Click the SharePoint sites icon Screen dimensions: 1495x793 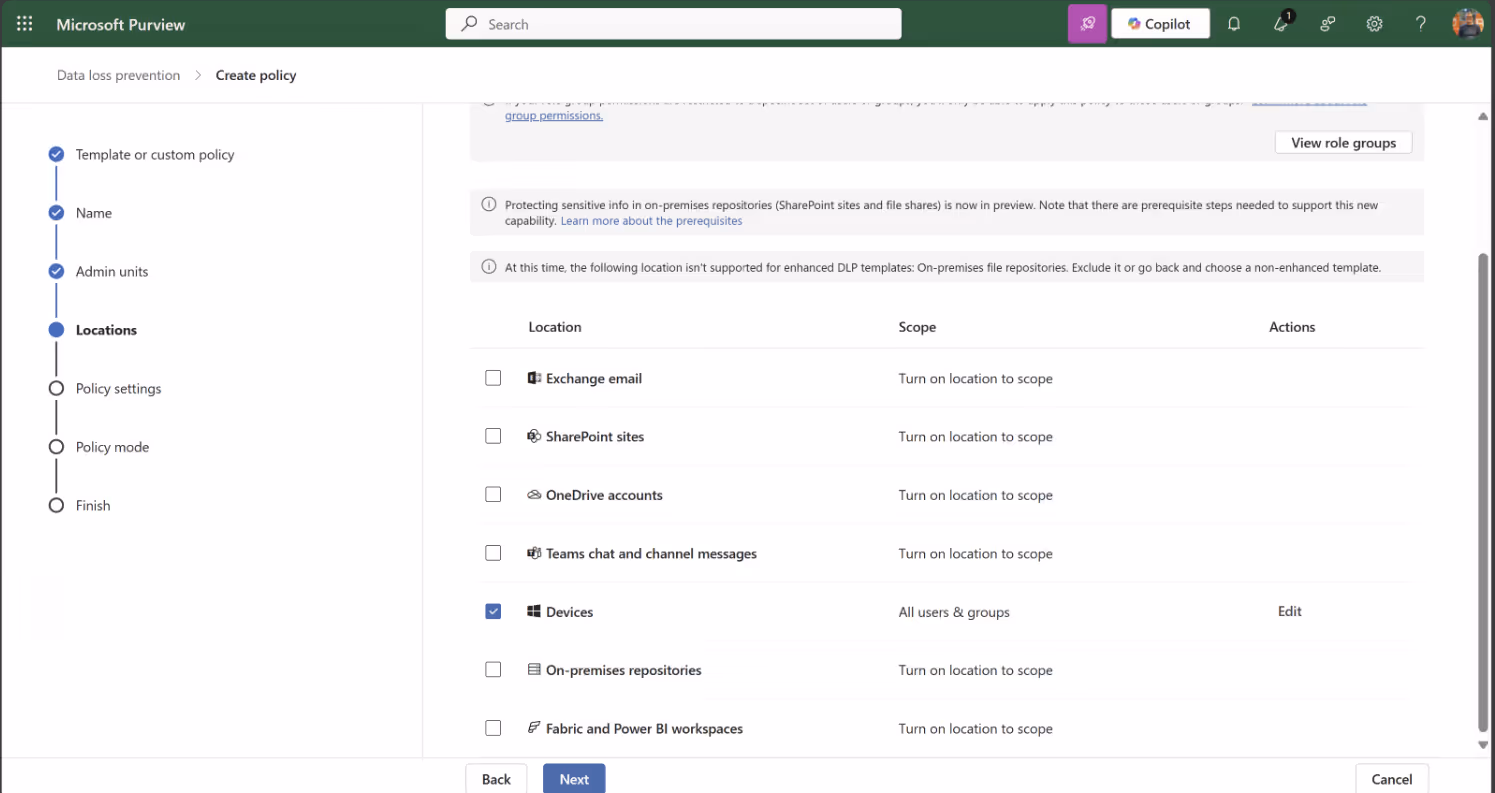tap(534, 436)
